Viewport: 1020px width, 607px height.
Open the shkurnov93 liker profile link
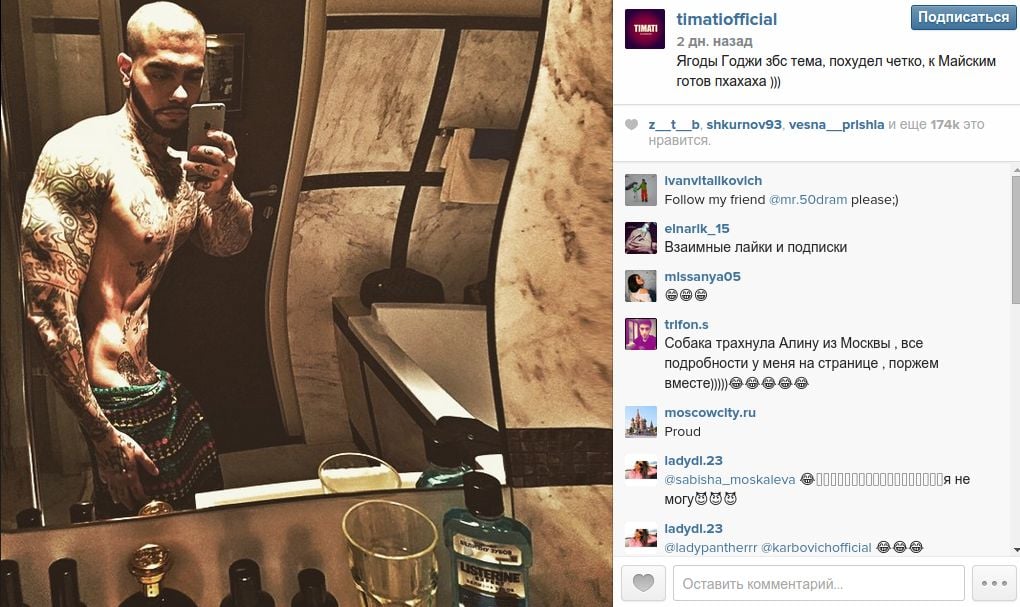744,124
